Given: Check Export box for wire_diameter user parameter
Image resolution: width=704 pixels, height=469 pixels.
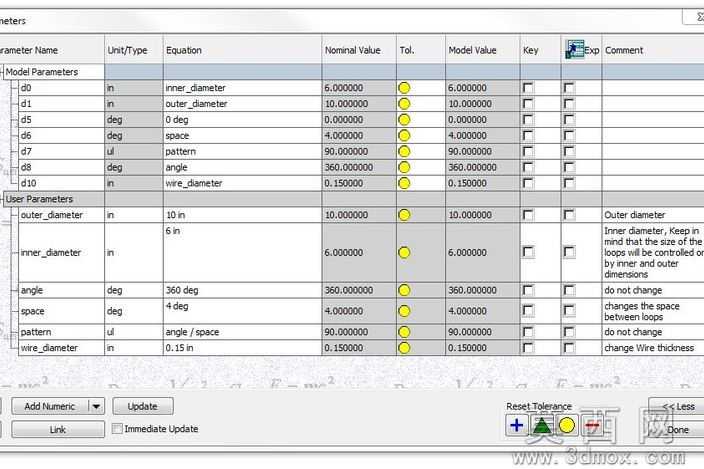Looking at the screenshot, I should coord(569,348).
